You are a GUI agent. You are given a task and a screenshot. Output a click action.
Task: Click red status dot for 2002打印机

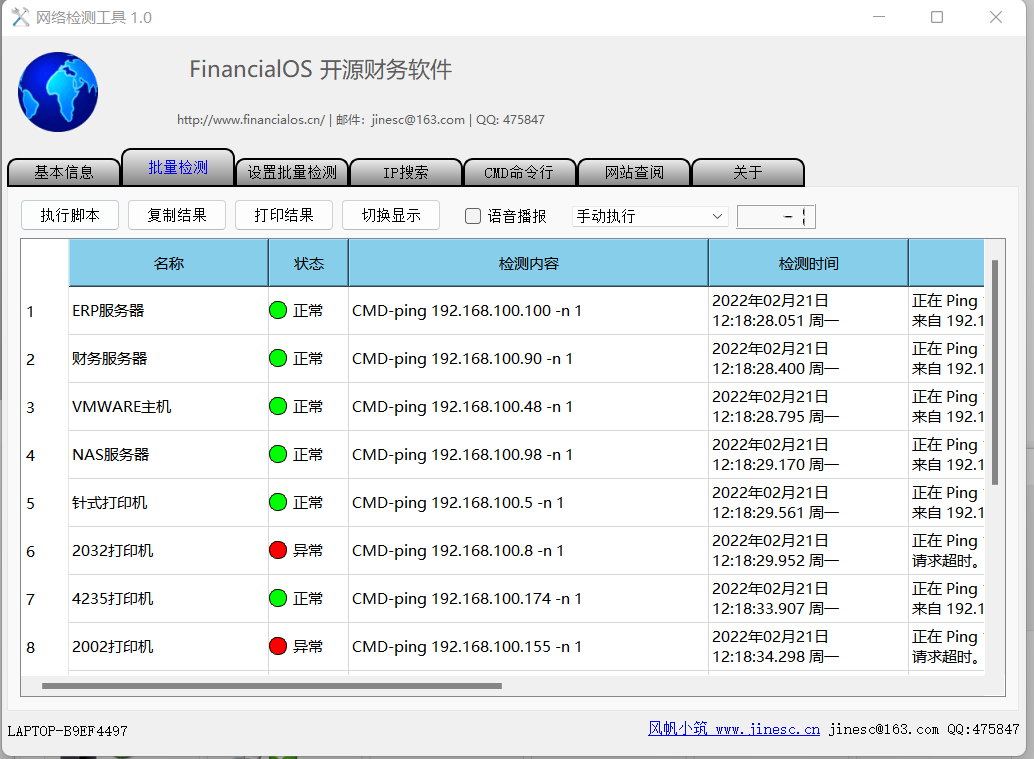(x=278, y=646)
